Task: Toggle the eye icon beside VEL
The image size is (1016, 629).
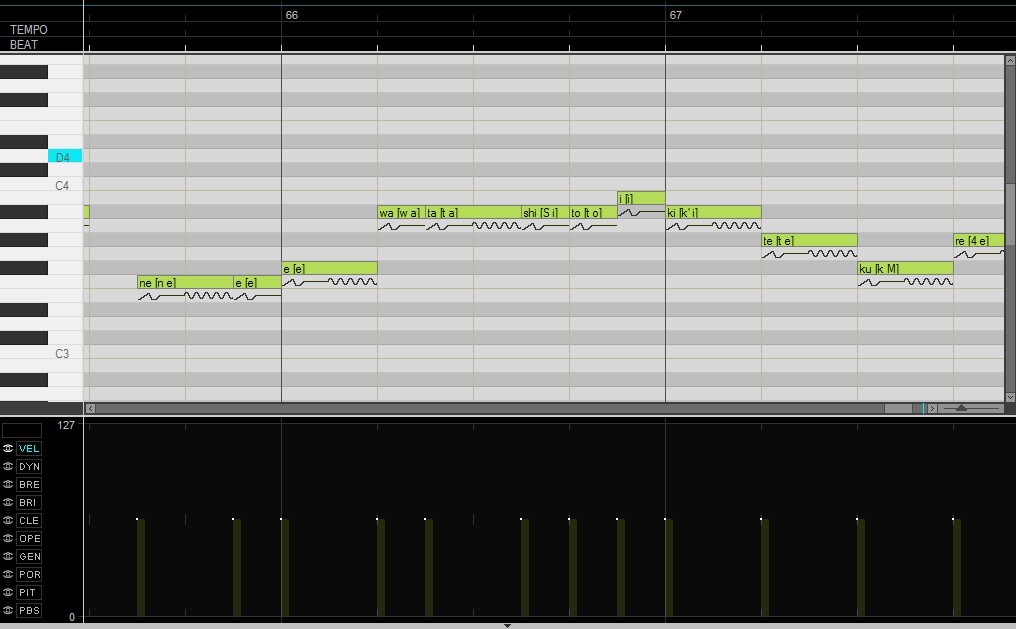Action: [x=8, y=448]
